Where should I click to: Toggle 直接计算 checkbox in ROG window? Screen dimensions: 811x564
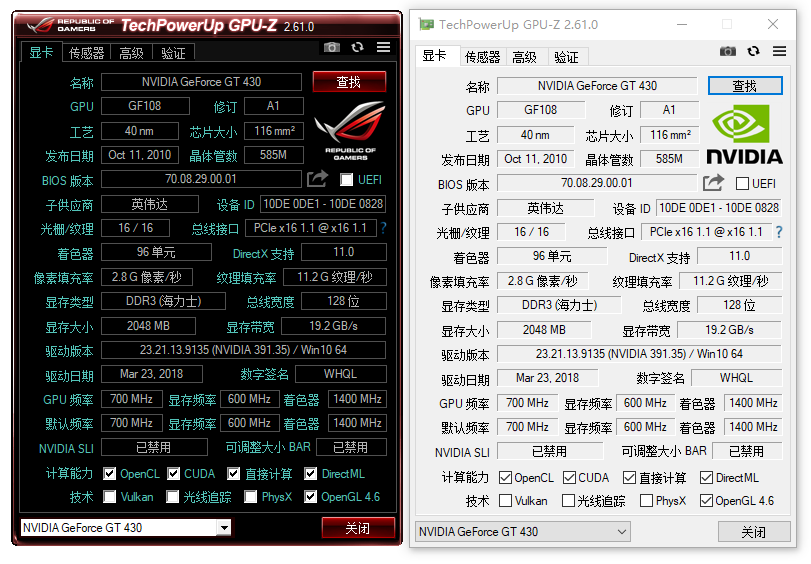(233, 473)
